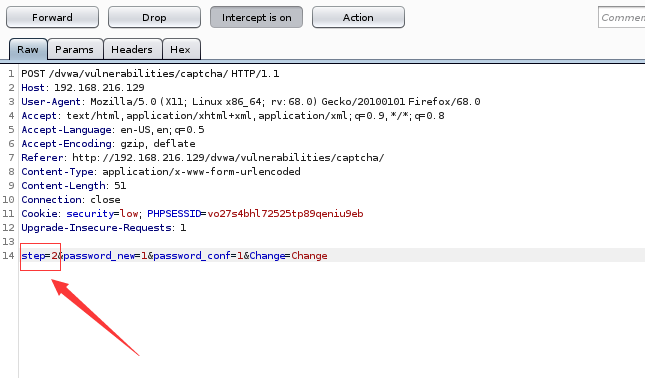
Task: Click the User-Agent header line
Action: click(251, 102)
